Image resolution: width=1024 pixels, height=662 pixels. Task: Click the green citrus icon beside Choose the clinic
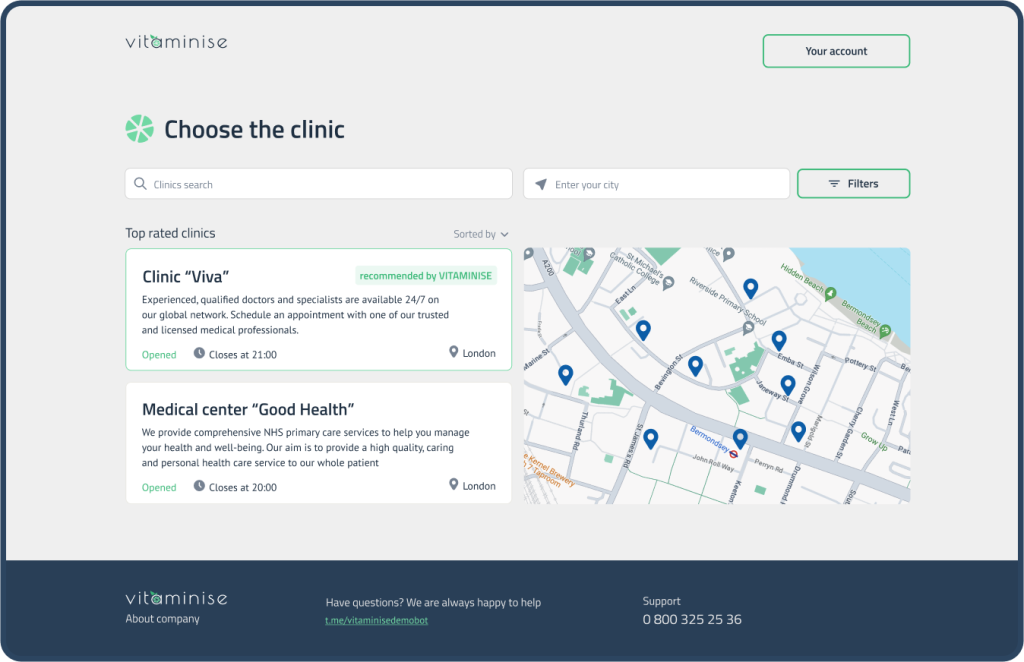click(140, 129)
